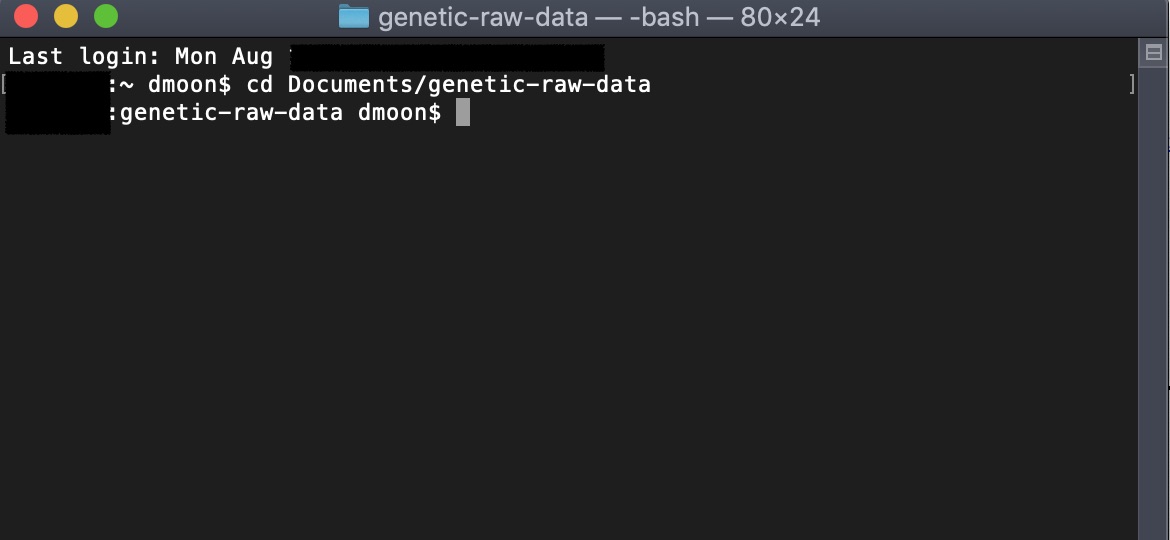
Task: Click the vertical scrollbar track on the right
Action: coord(1154,298)
